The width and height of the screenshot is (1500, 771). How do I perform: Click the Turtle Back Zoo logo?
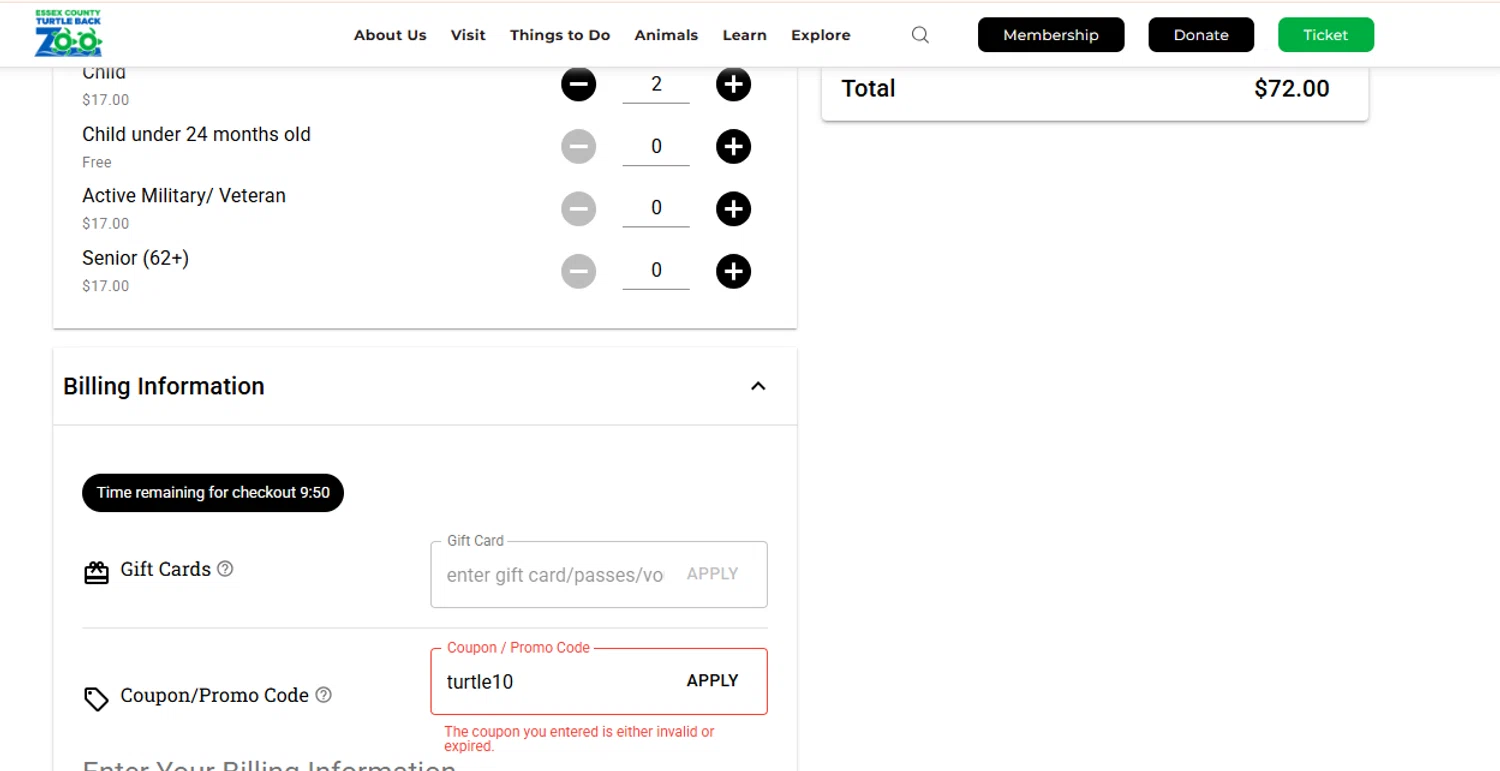68,34
